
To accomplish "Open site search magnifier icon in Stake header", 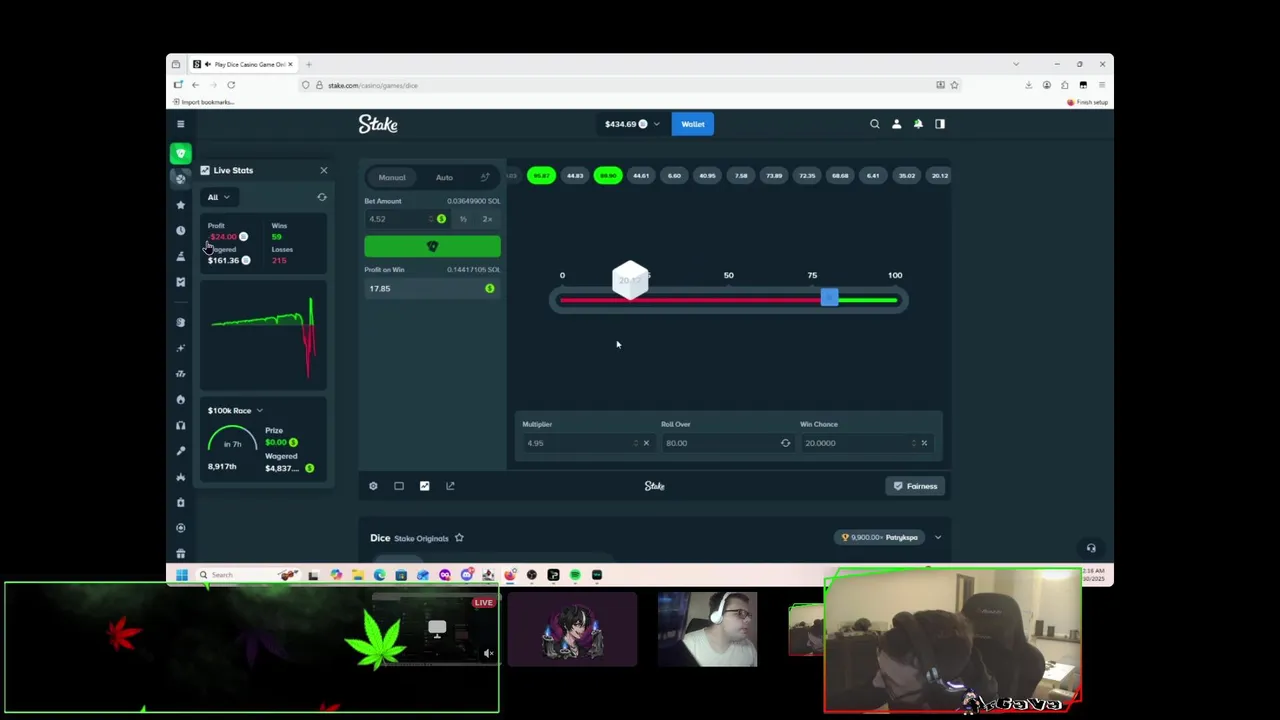I will point(875,124).
